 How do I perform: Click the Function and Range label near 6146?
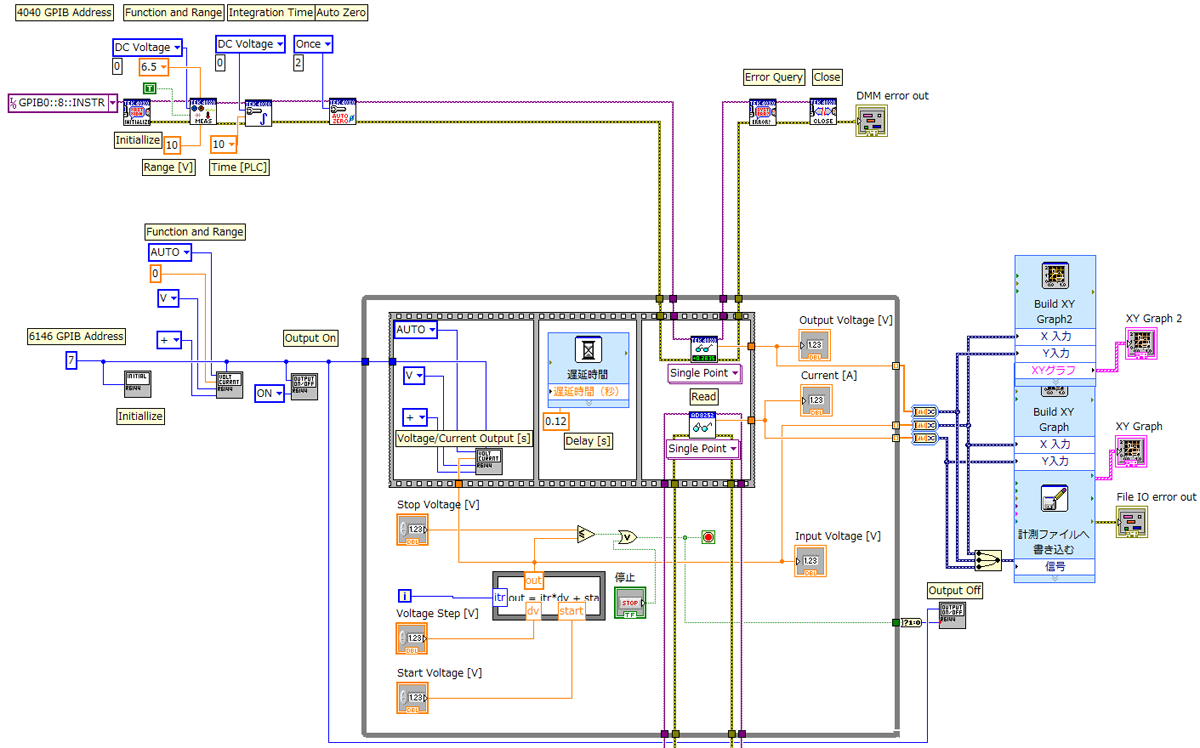pos(195,232)
